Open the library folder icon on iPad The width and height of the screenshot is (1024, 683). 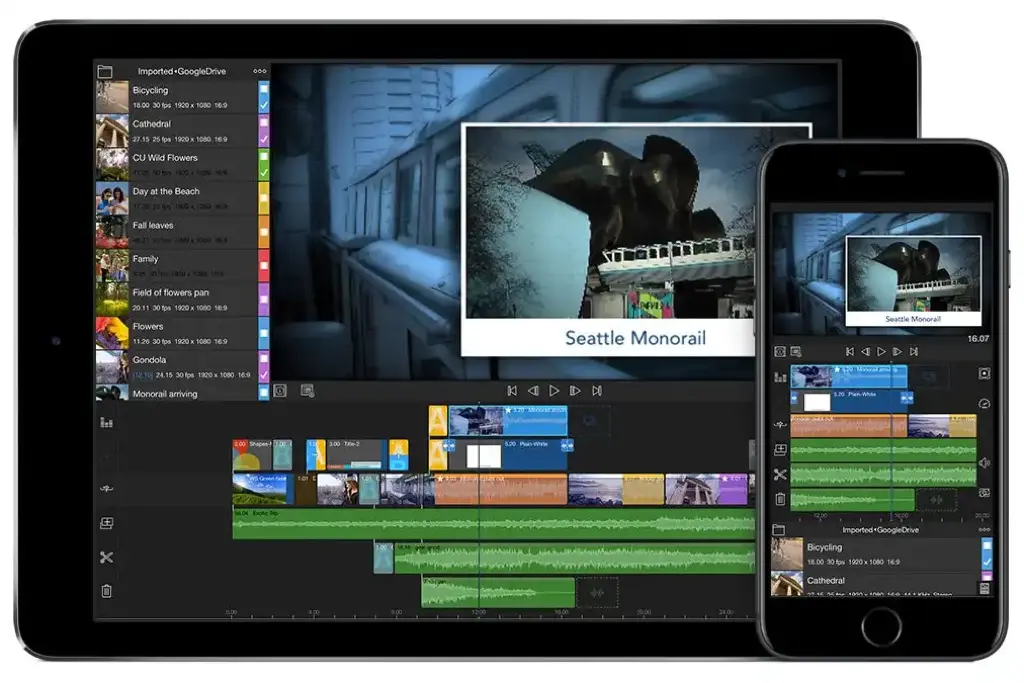click(x=104, y=71)
